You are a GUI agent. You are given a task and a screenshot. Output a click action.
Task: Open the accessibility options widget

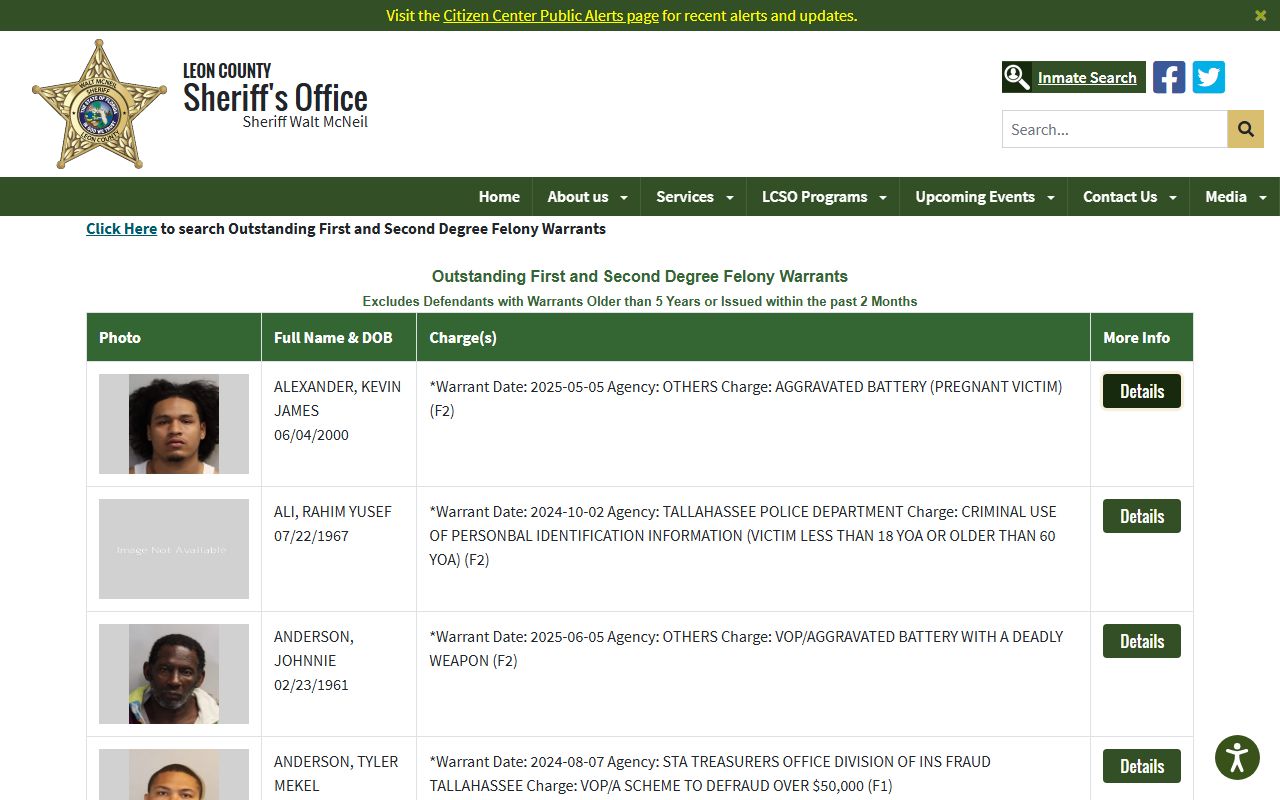pyautogui.click(x=1237, y=757)
